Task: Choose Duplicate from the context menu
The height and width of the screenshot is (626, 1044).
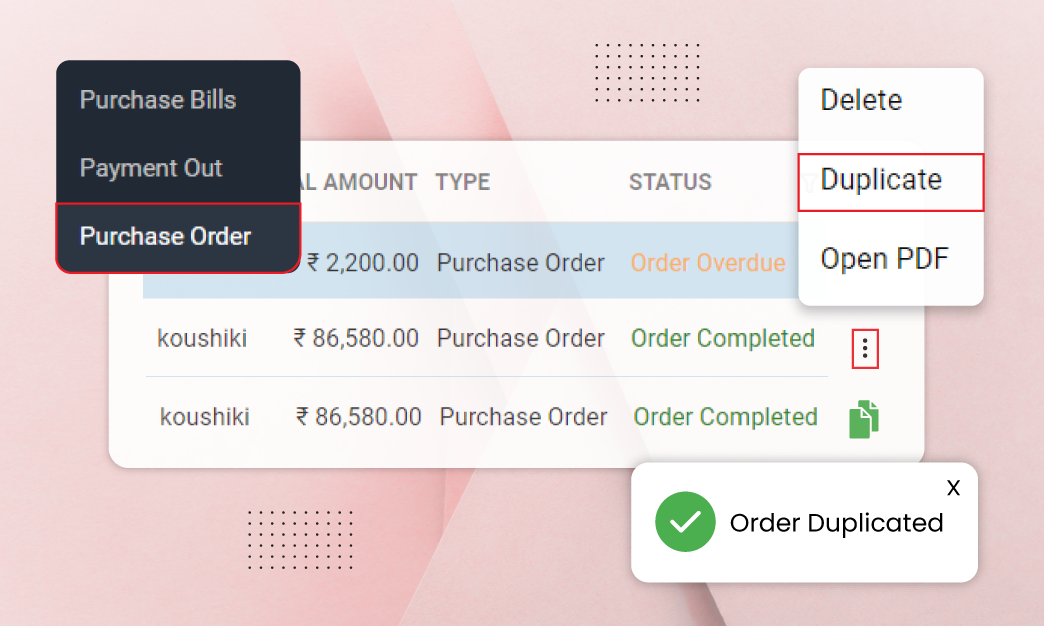Action: [880, 181]
